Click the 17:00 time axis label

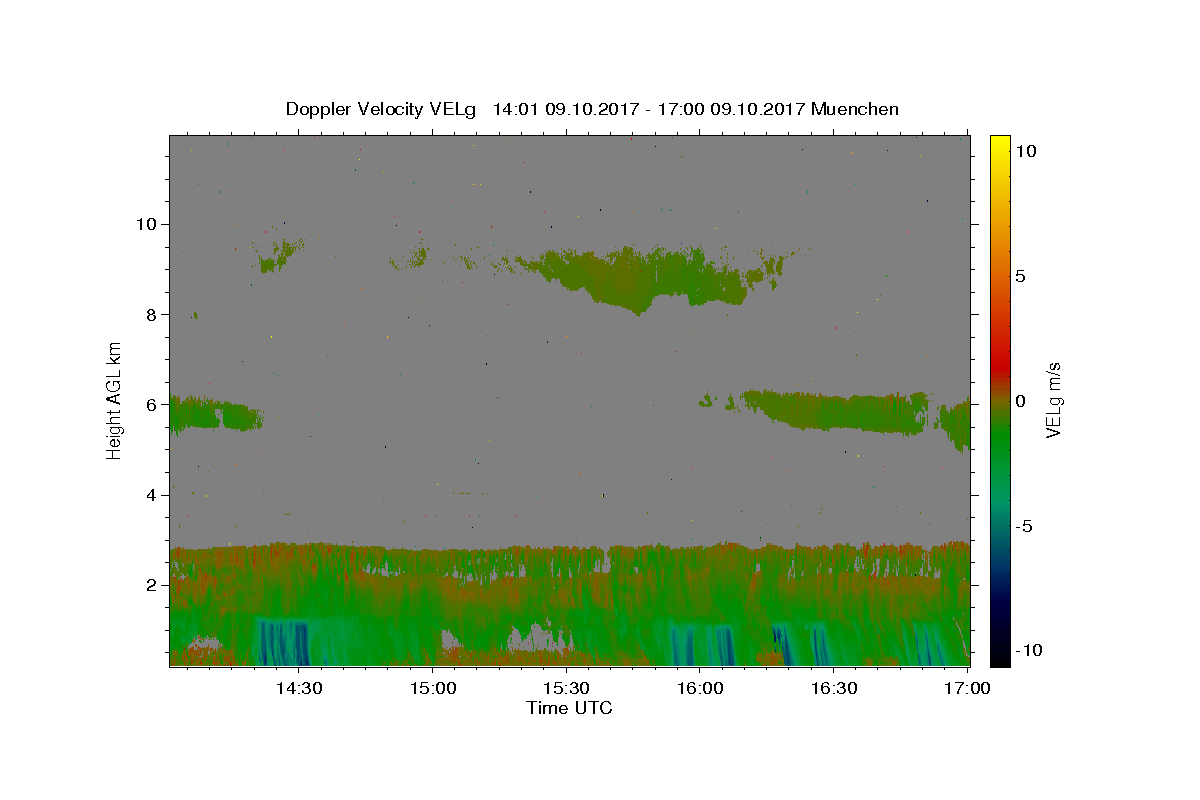[x=967, y=688]
